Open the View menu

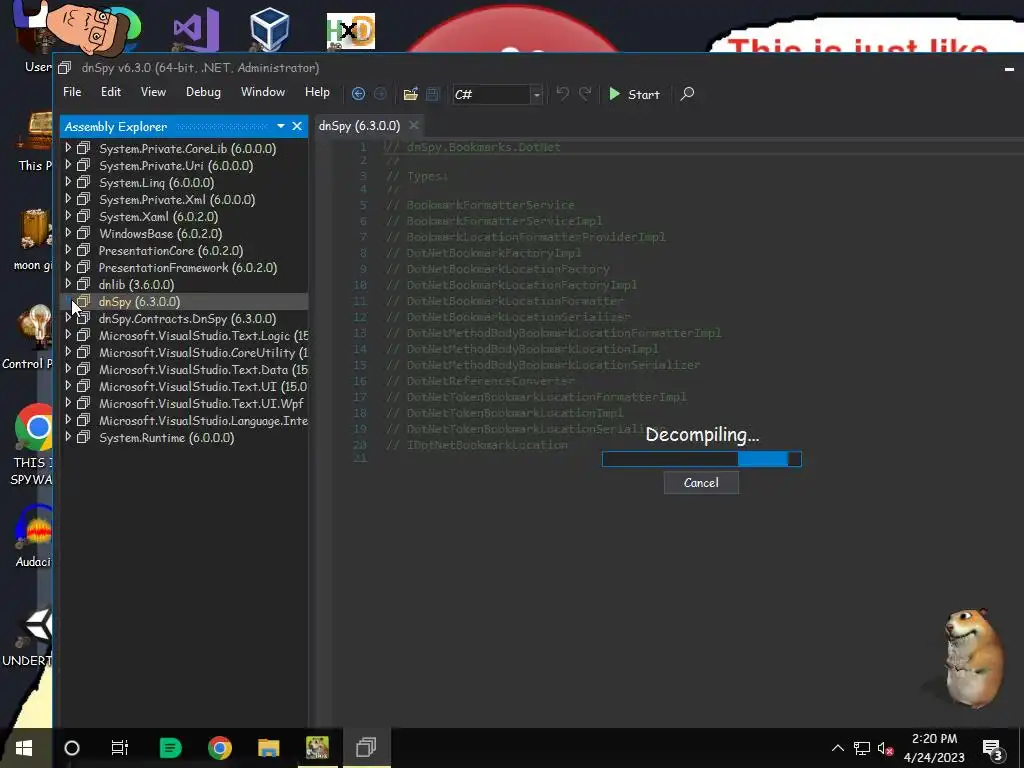pos(153,92)
